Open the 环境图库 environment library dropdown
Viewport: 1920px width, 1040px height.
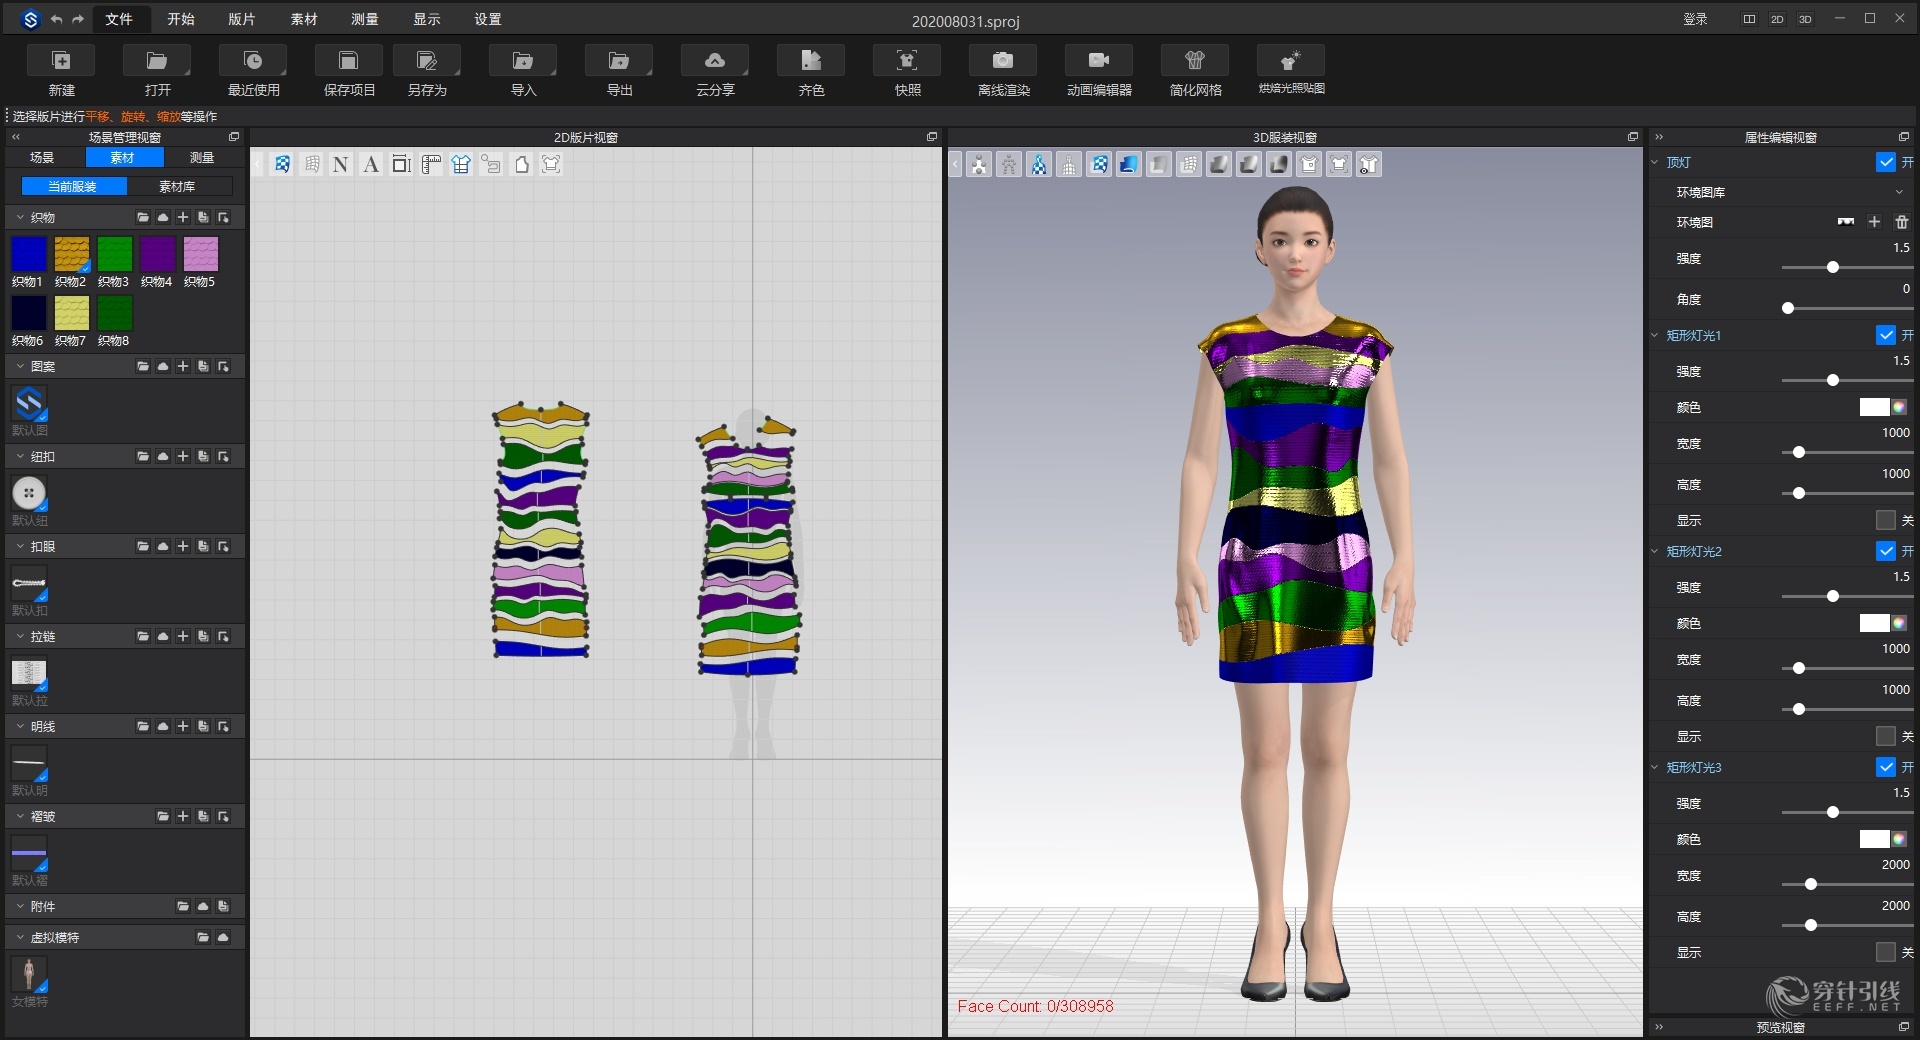[x=1897, y=192]
